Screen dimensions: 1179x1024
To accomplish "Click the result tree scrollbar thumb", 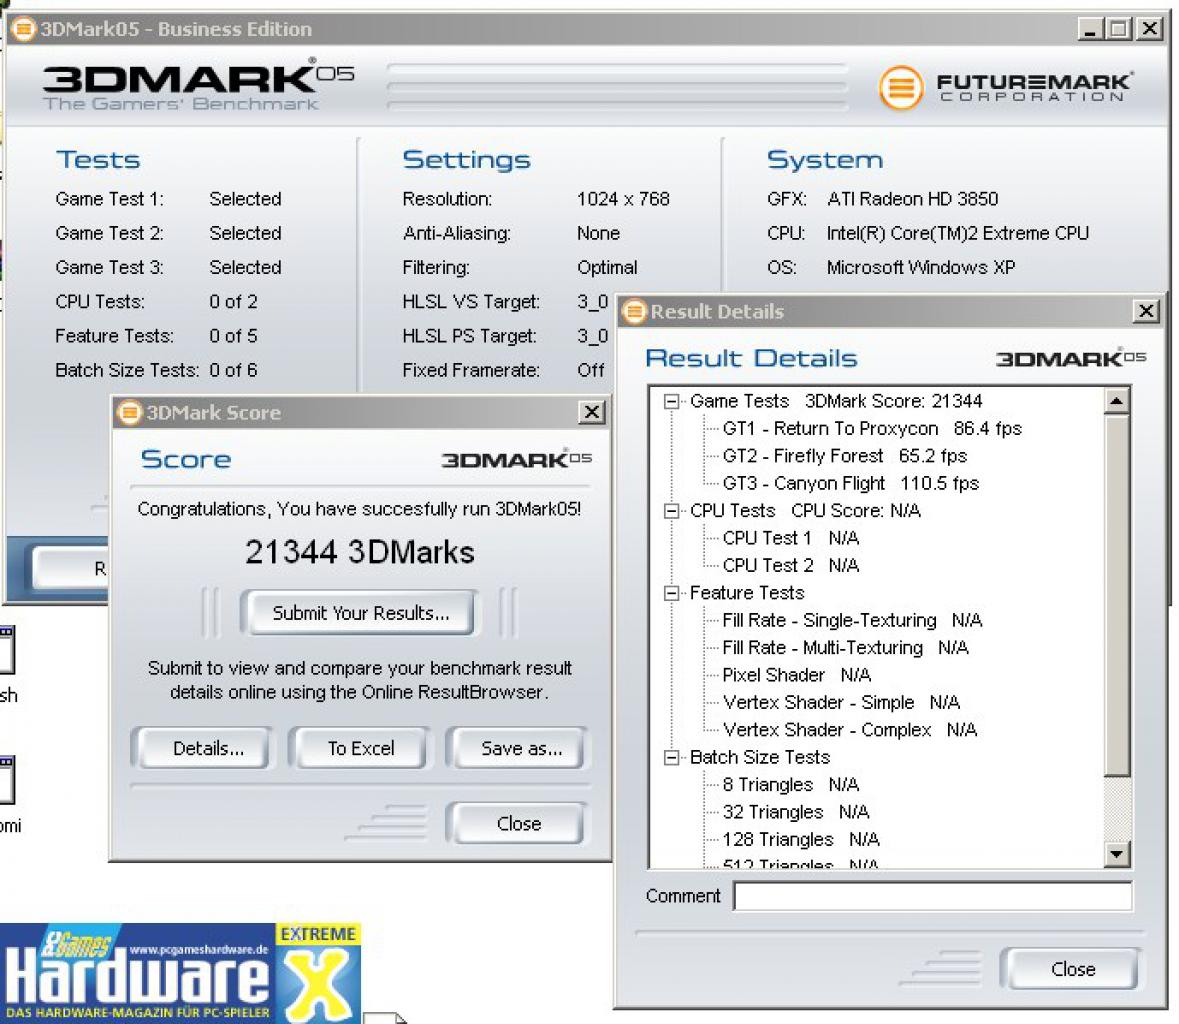I will (x=1117, y=595).
